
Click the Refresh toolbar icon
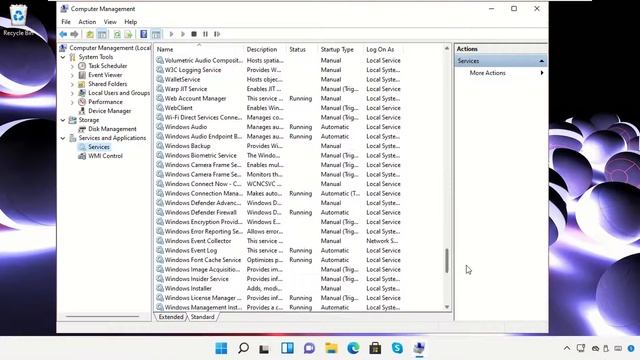pyautogui.click(x=117, y=34)
